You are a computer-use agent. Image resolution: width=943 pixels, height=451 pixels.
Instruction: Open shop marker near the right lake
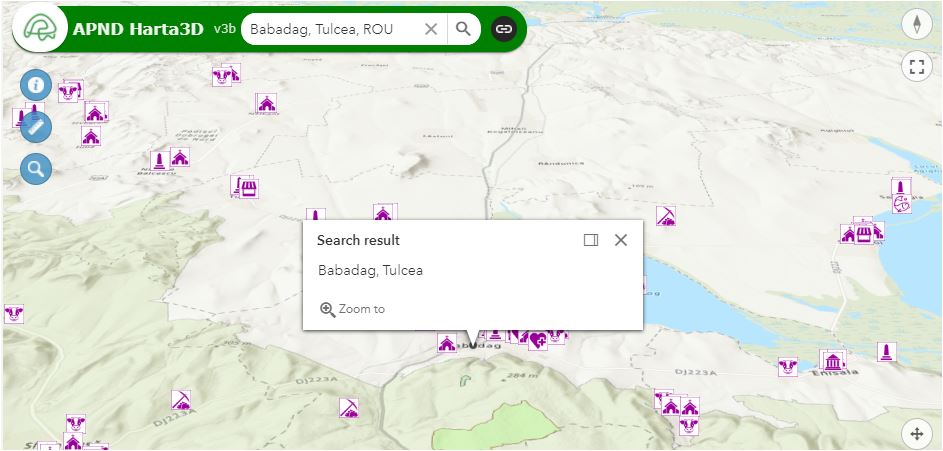pyautogui.click(x=864, y=233)
